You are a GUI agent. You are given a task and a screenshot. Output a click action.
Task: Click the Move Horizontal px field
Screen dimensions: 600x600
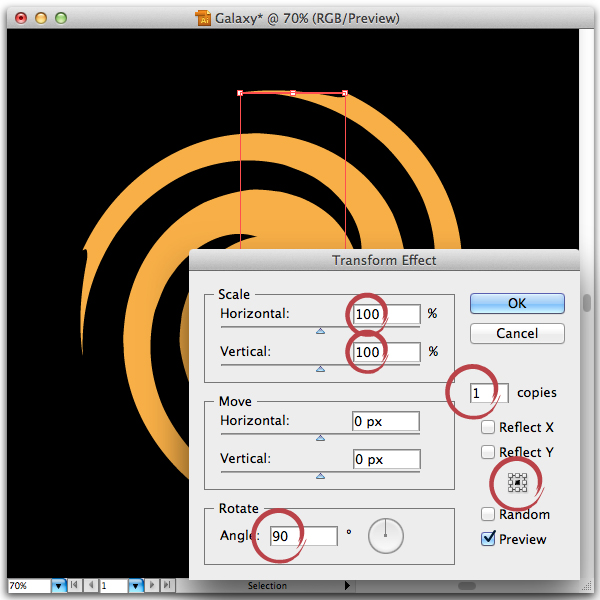(x=386, y=421)
